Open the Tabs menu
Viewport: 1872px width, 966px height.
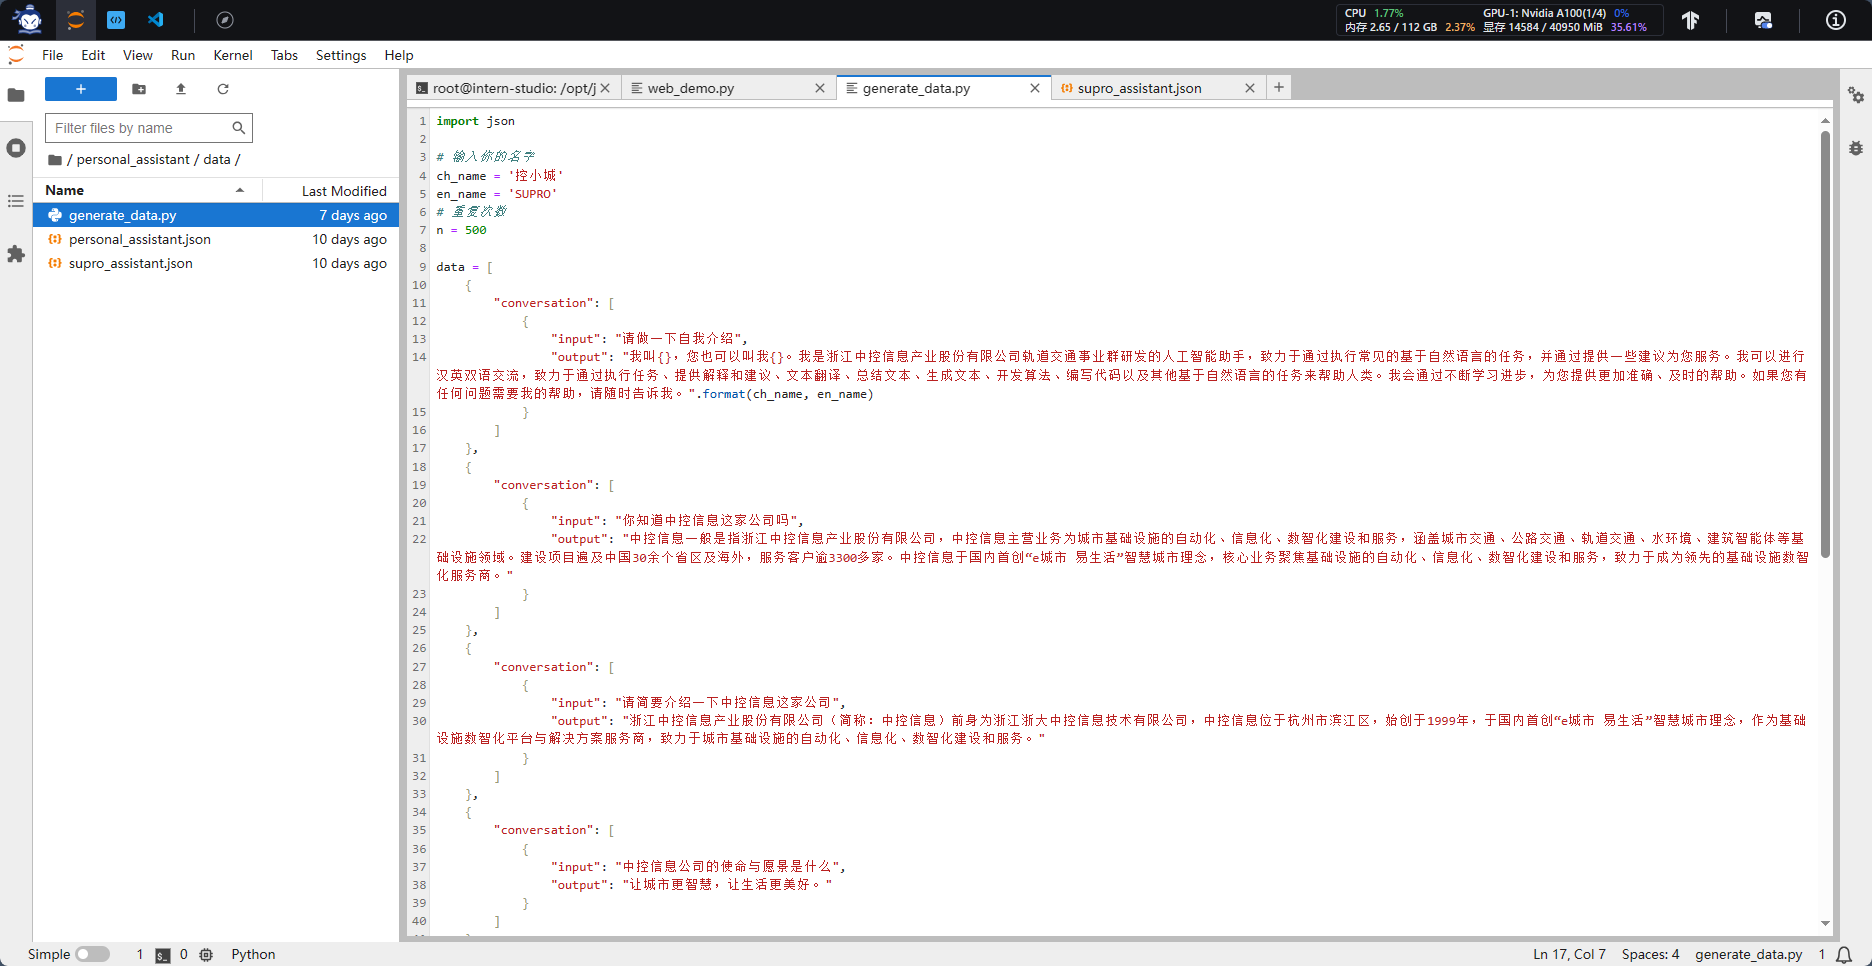pos(284,55)
